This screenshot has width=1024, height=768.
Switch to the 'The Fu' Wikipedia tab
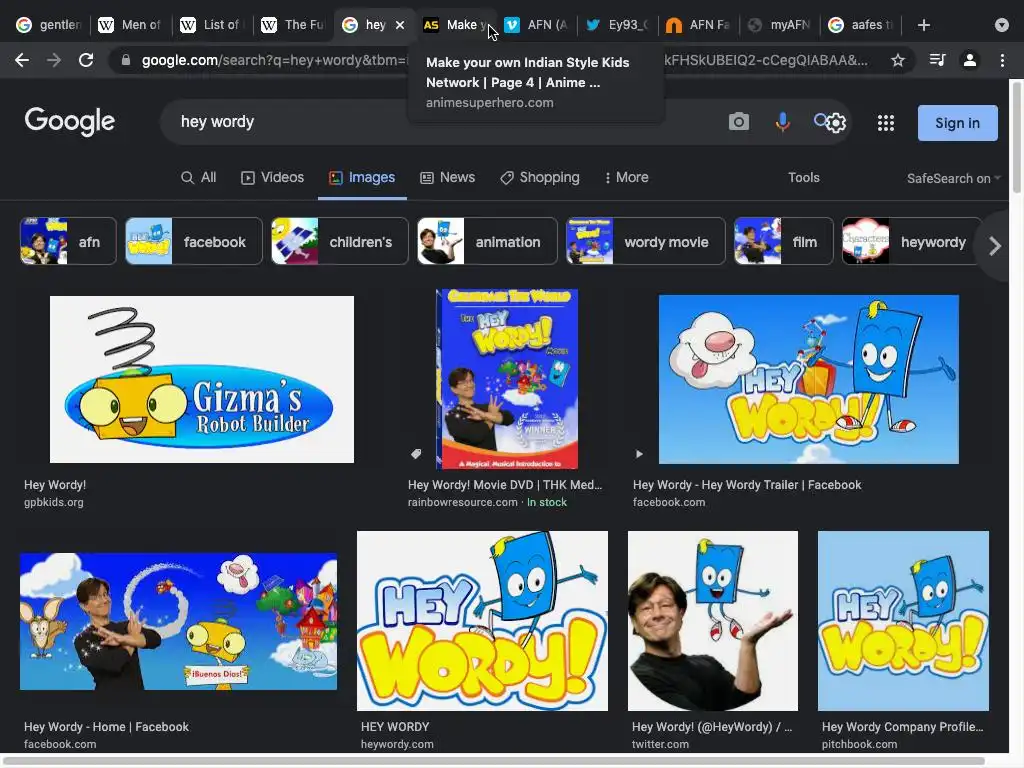292,25
